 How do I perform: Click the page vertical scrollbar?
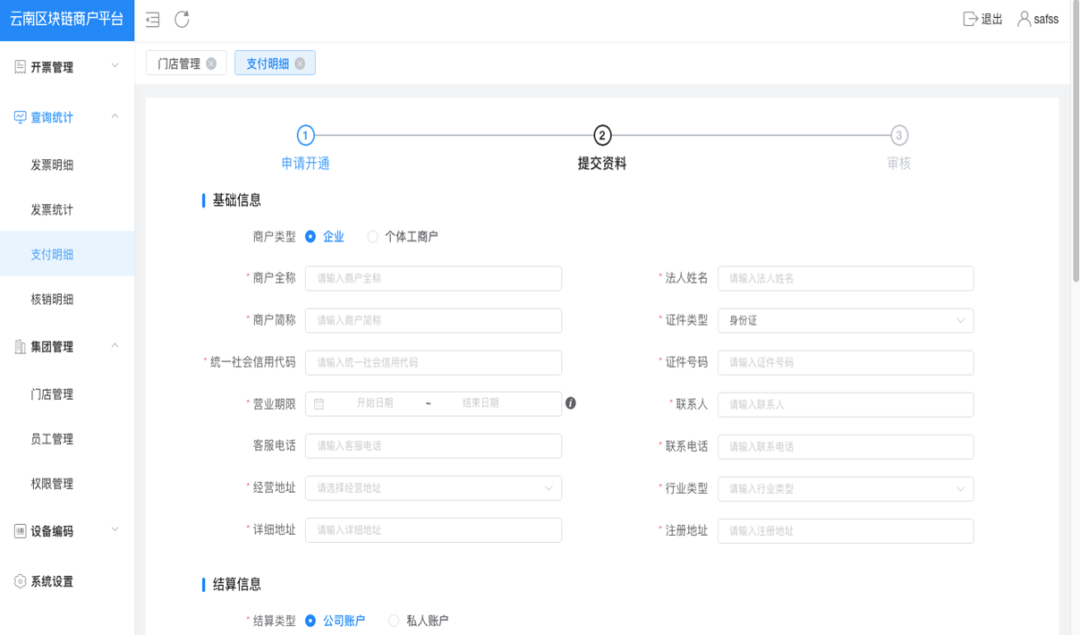(x=1076, y=141)
